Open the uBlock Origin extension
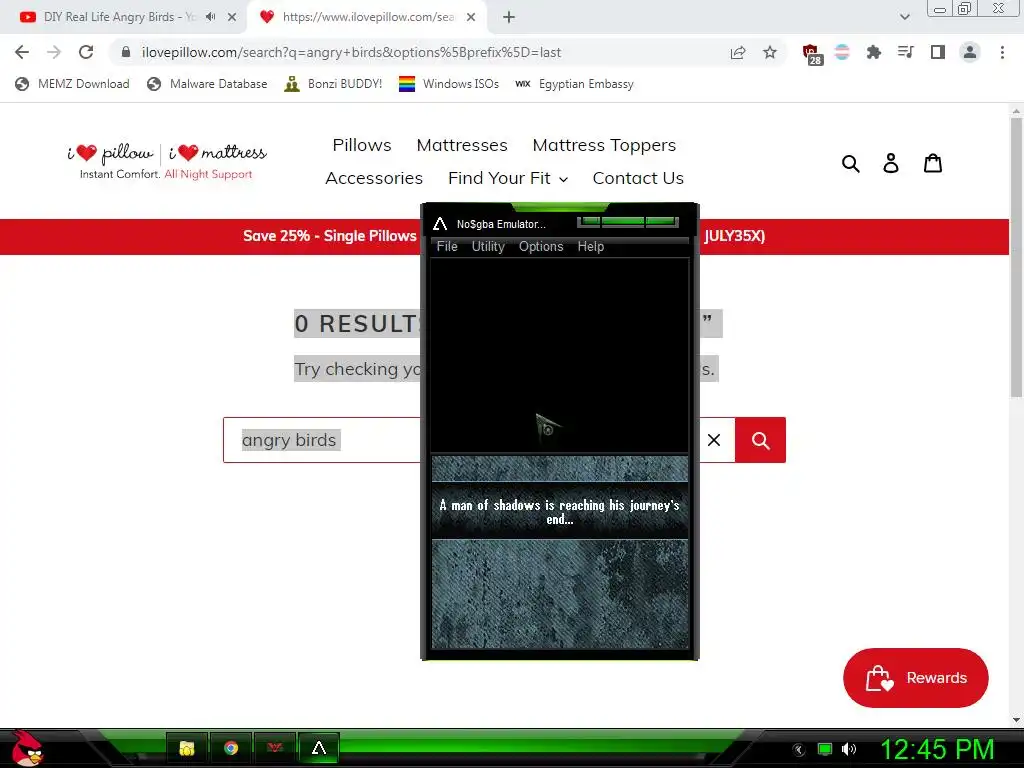This screenshot has width=1024, height=768. 811,54
